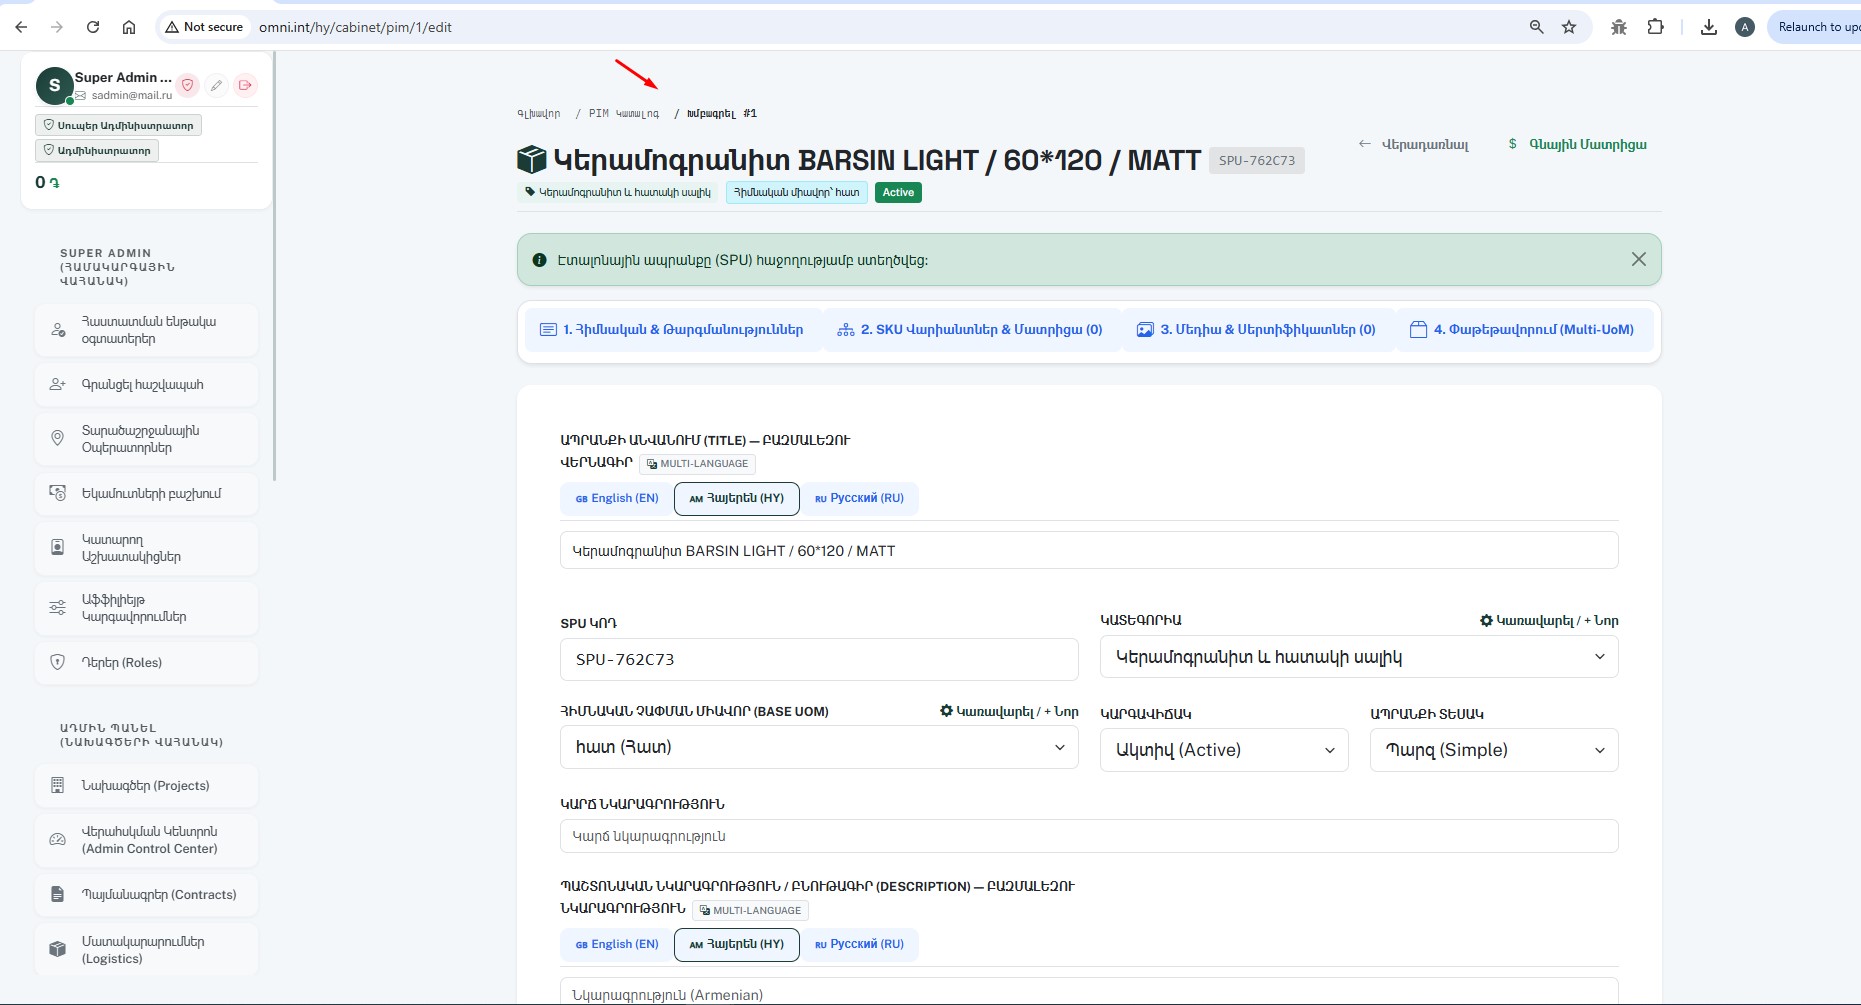This screenshot has height=1005, width=1861.
Task: Switch to 4. Փաթեթավորում (Multi-UoM) tab
Action: 1522,329
